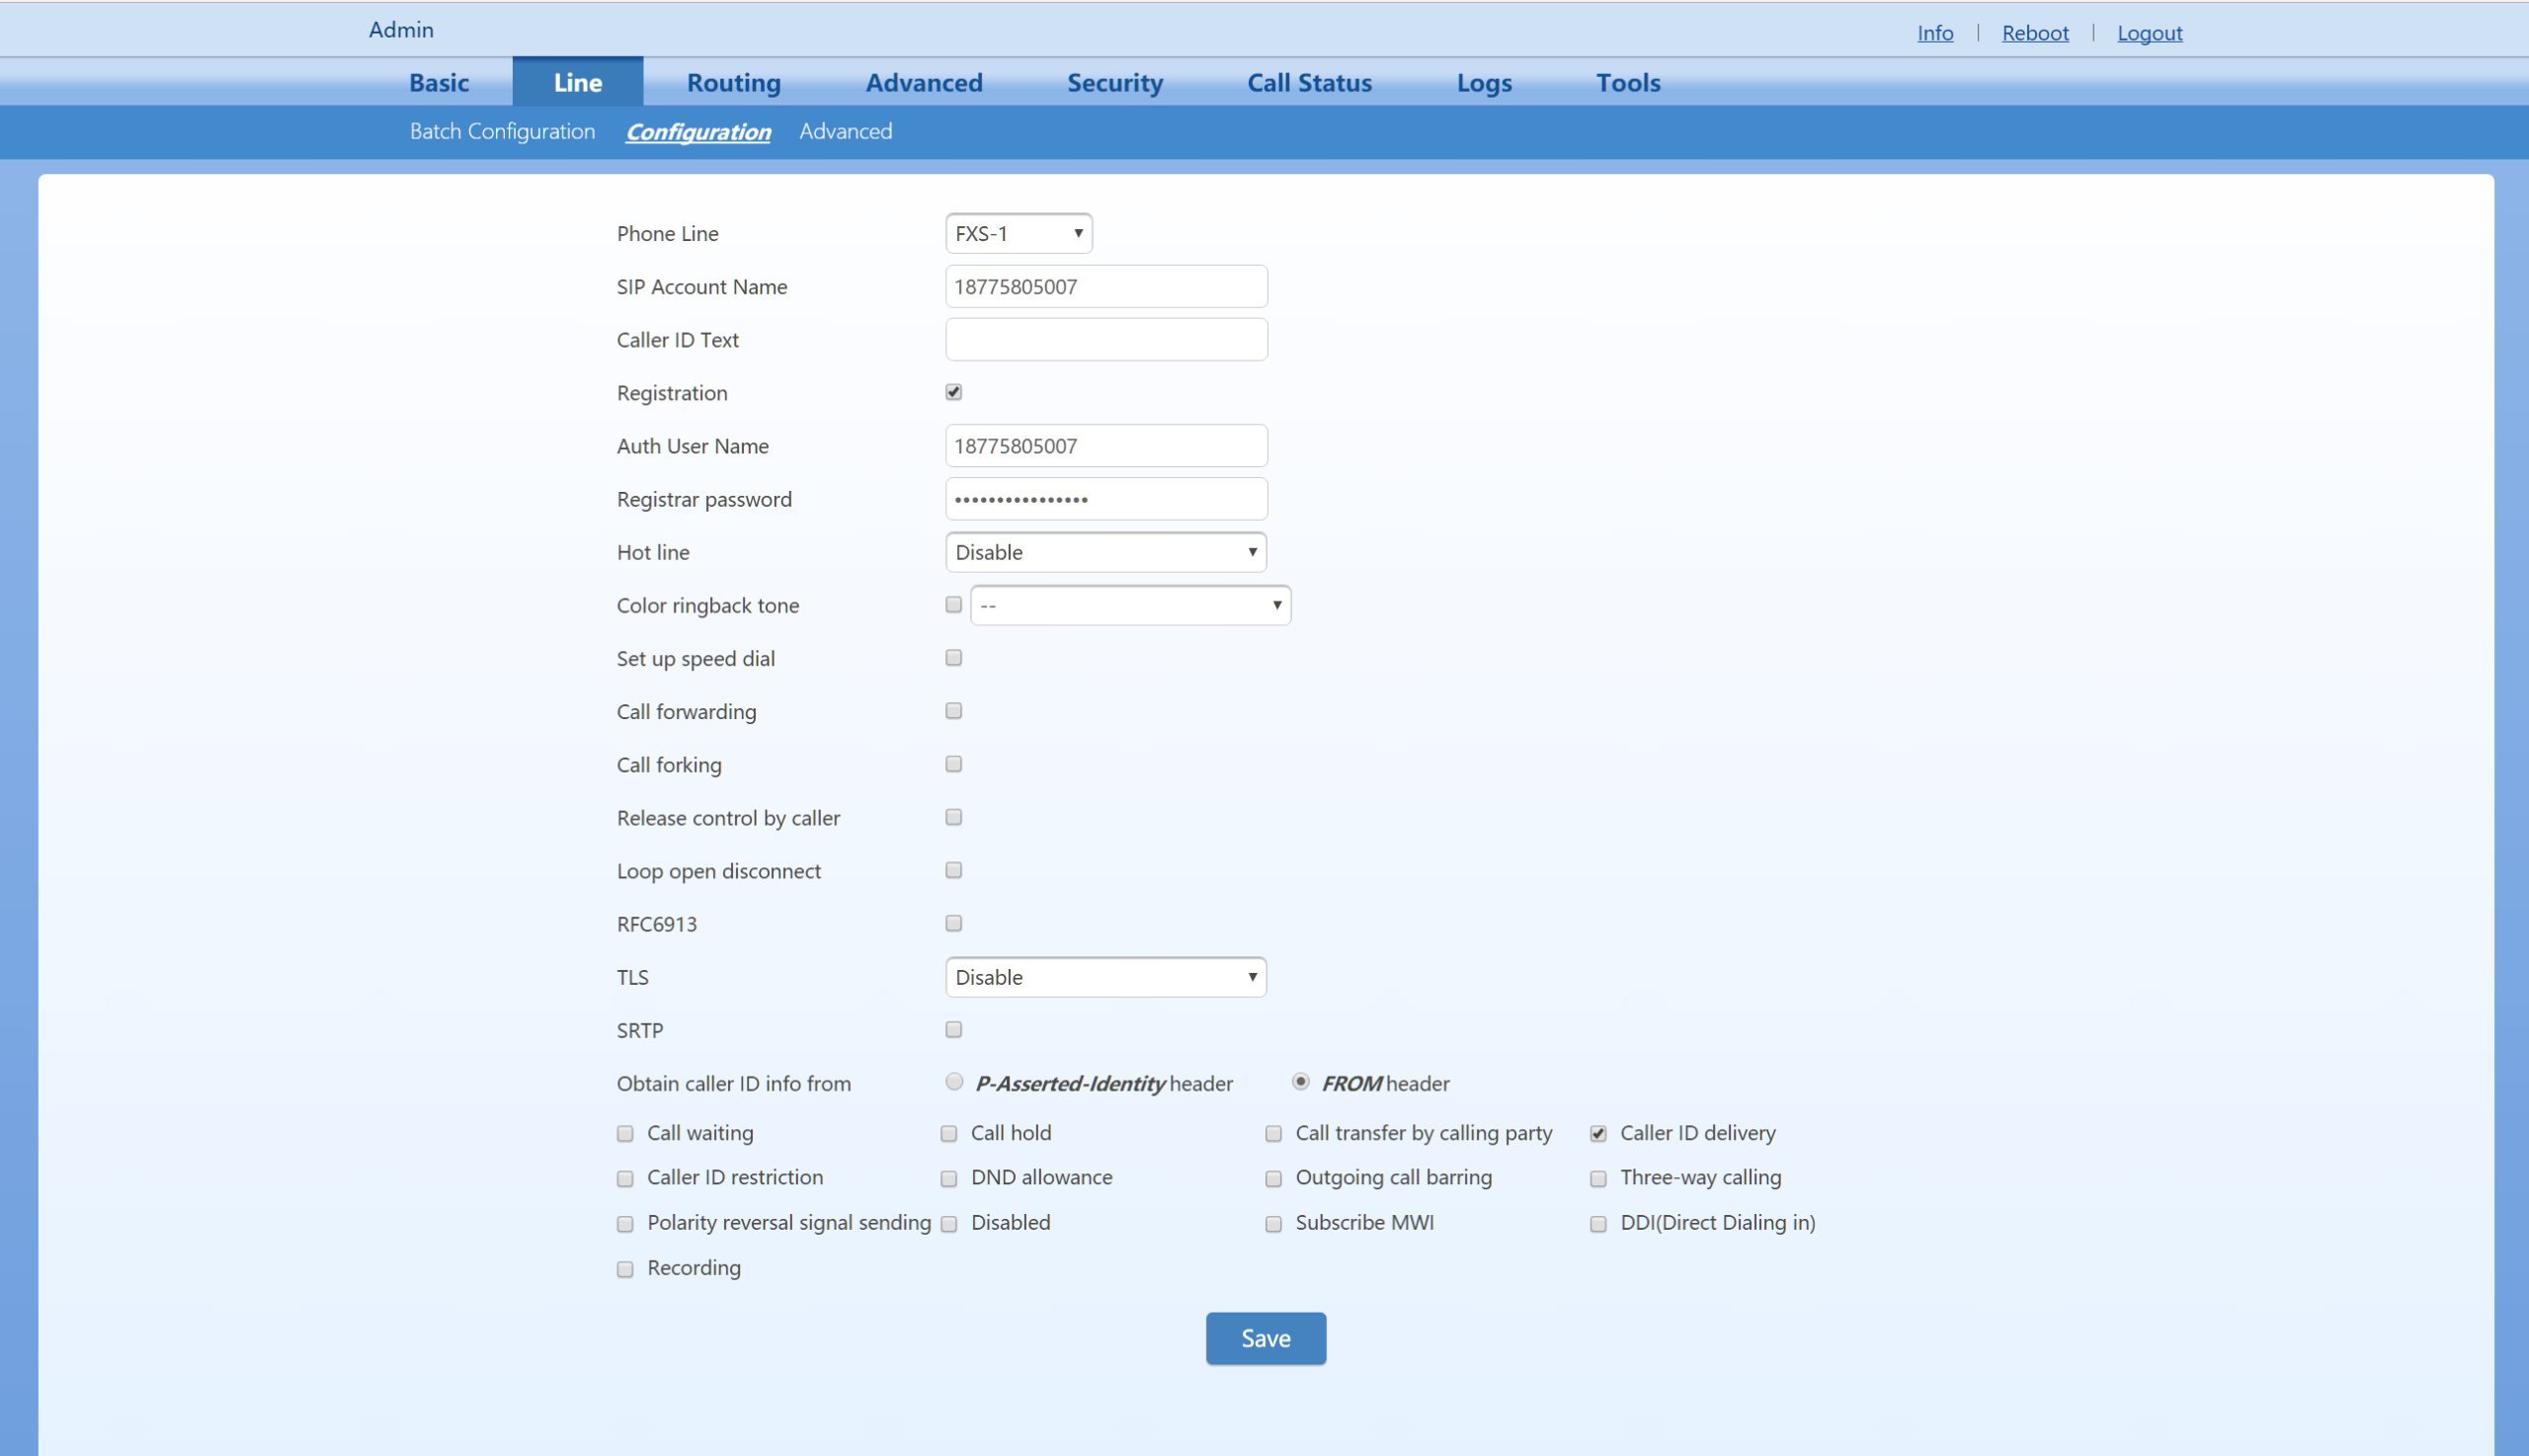
Task: Enable the DND allowance checkbox
Action: [948, 1179]
